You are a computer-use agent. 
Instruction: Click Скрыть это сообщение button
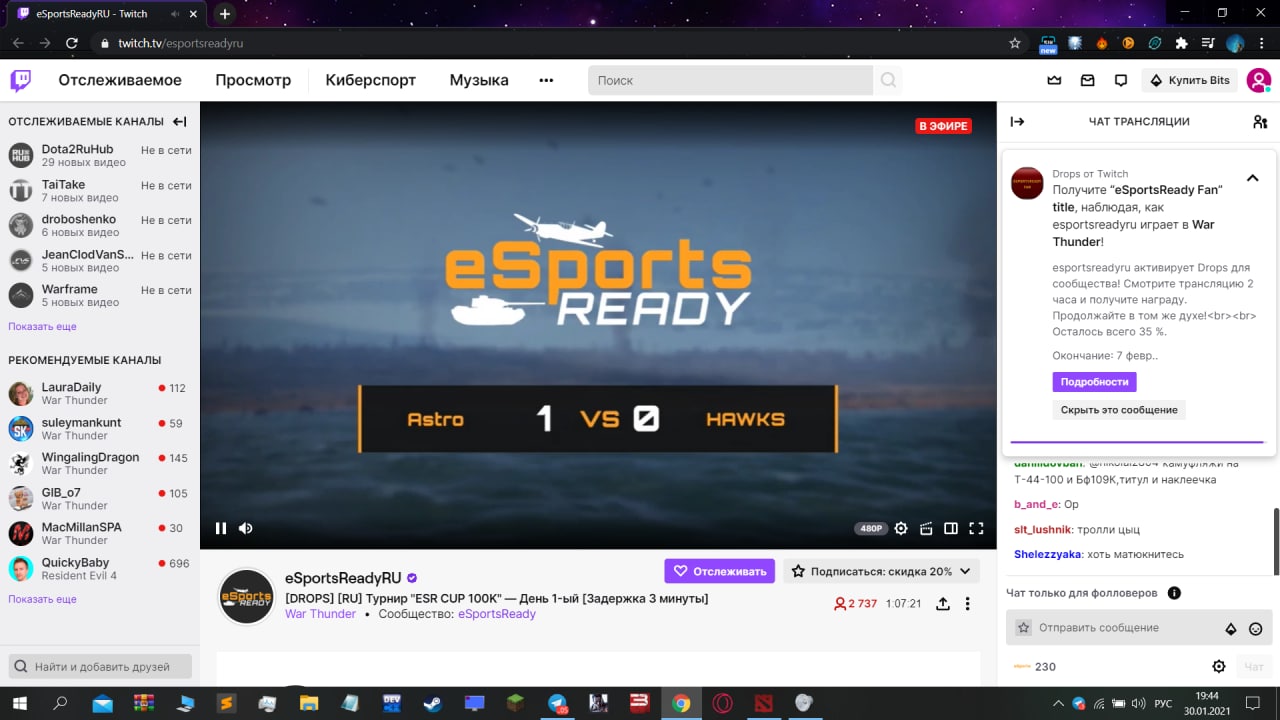coord(1119,410)
